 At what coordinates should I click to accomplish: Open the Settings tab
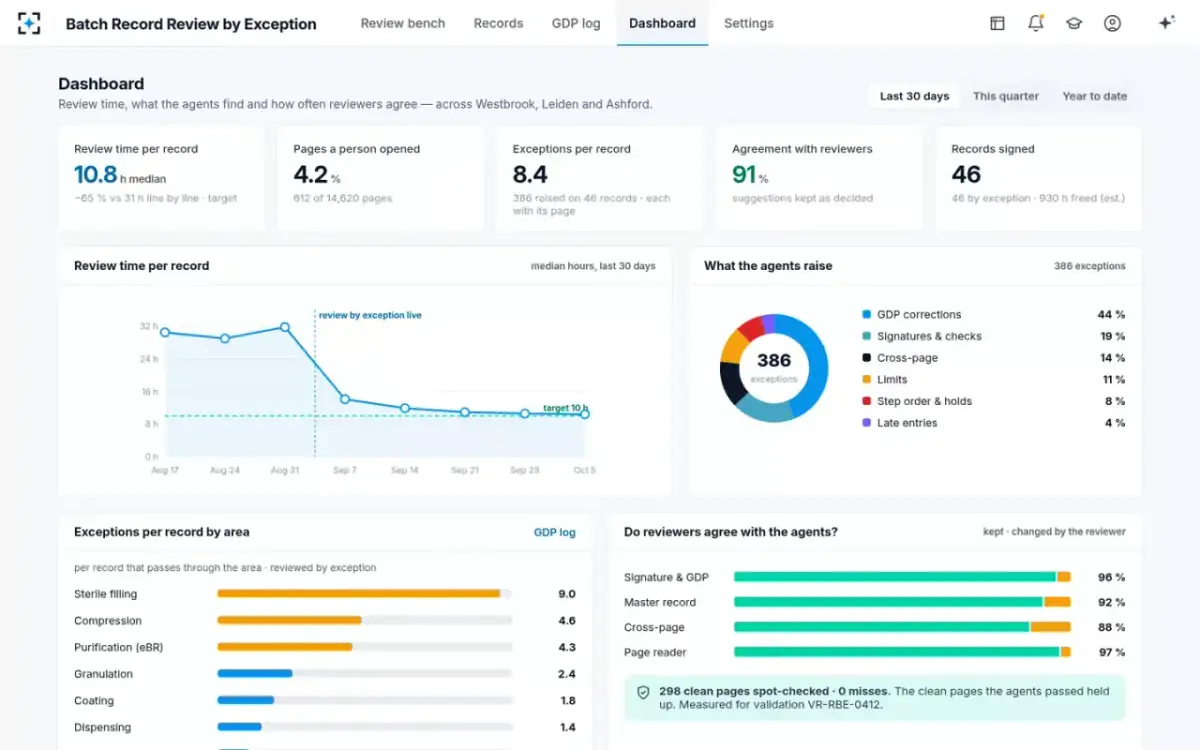[749, 23]
